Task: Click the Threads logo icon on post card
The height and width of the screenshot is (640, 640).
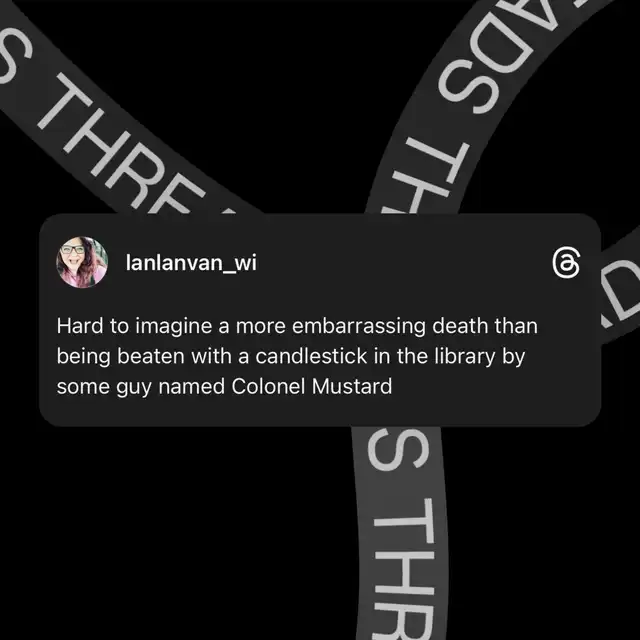Action: click(566, 263)
